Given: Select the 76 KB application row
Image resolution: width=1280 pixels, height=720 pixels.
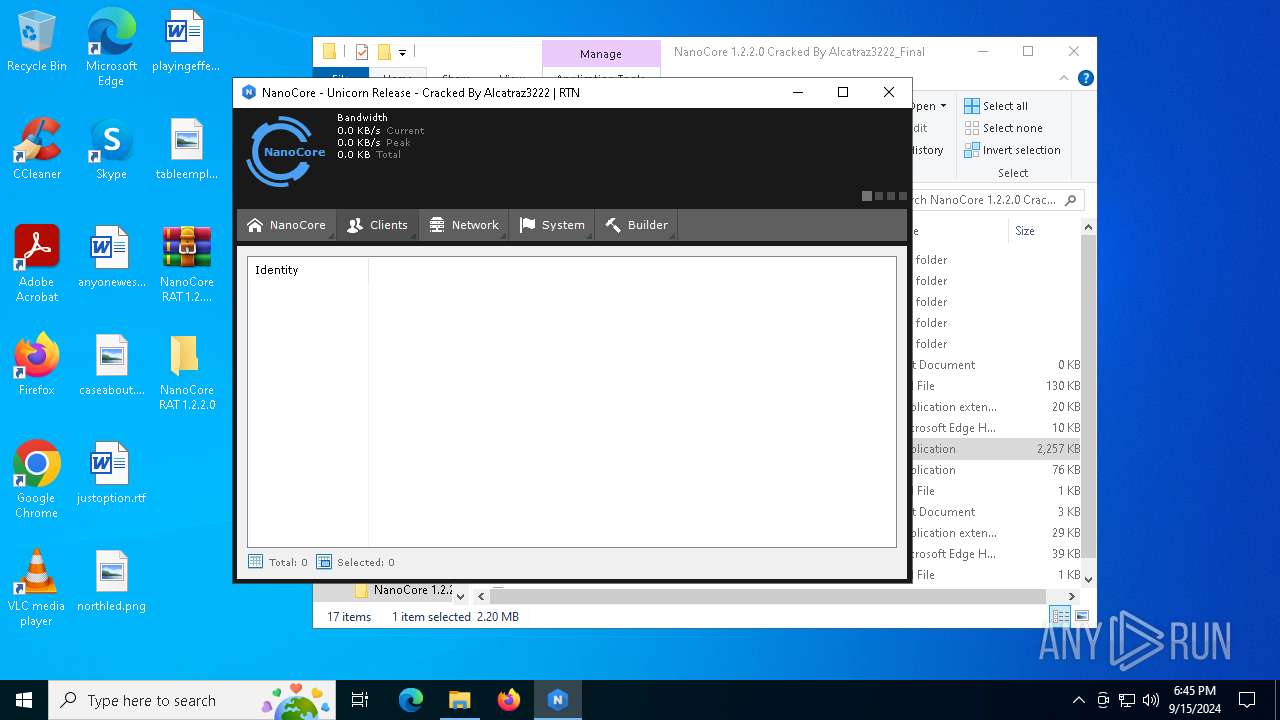Looking at the screenshot, I should (x=997, y=470).
